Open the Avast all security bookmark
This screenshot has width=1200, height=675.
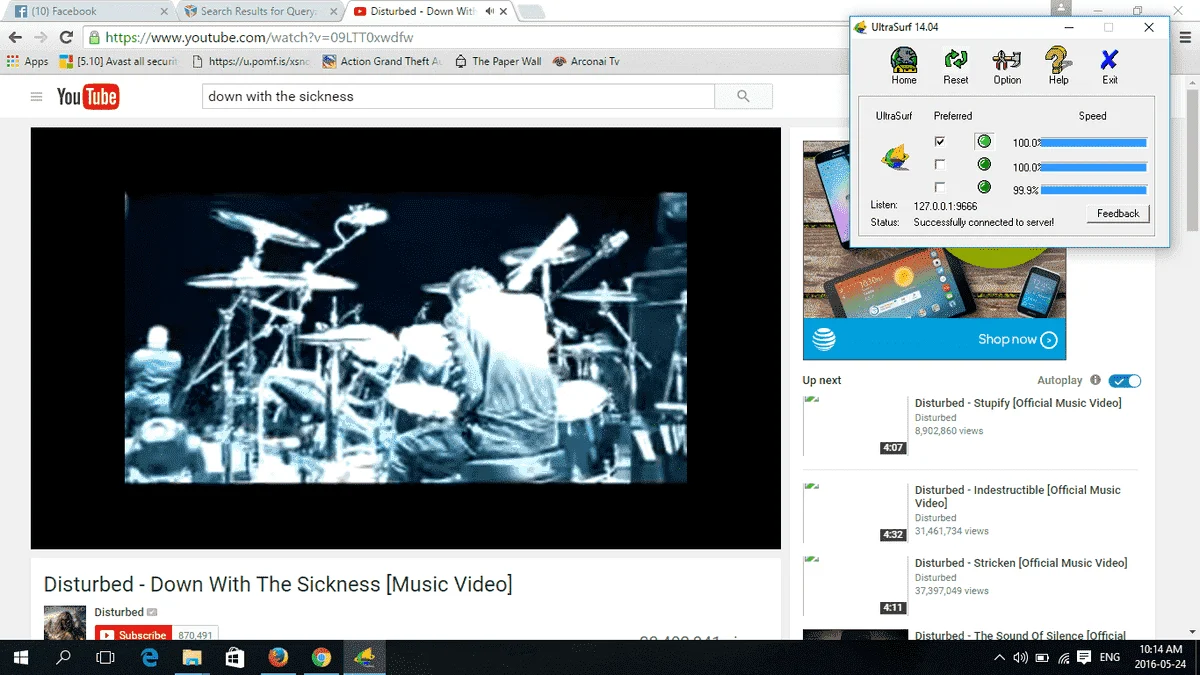118,61
